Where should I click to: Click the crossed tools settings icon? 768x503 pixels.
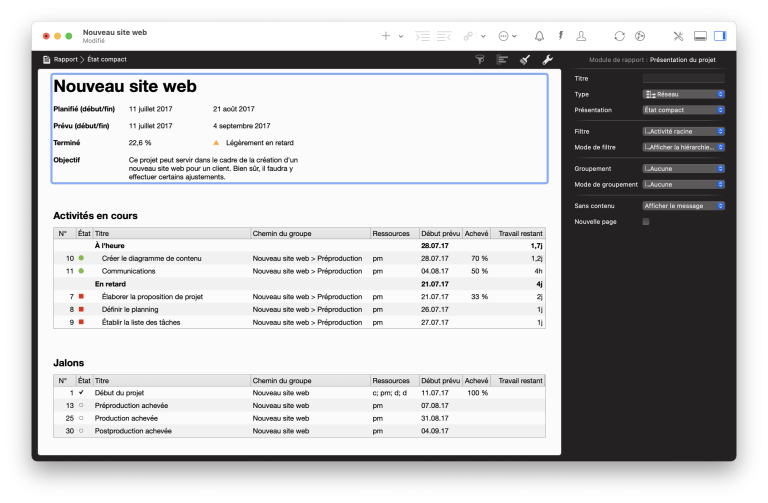tap(678, 36)
